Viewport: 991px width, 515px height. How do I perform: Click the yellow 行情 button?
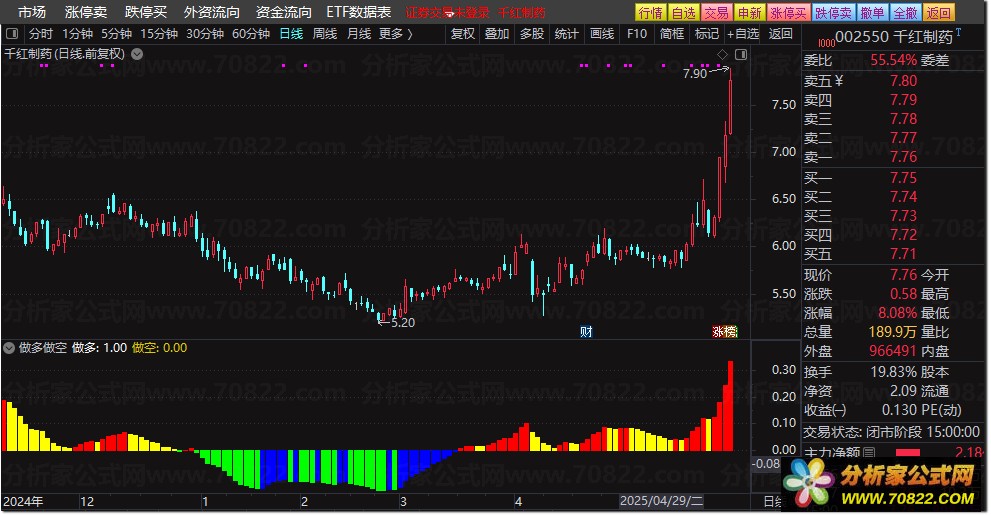pos(650,13)
